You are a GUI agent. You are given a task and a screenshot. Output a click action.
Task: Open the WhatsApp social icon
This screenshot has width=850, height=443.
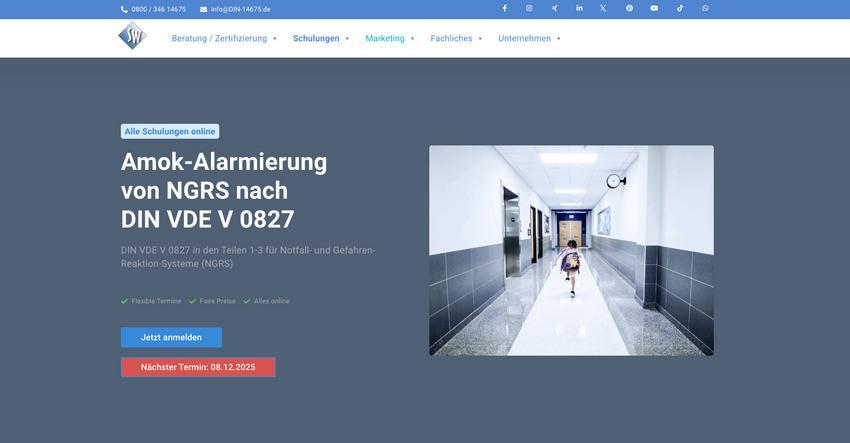pyautogui.click(x=705, y=8)
